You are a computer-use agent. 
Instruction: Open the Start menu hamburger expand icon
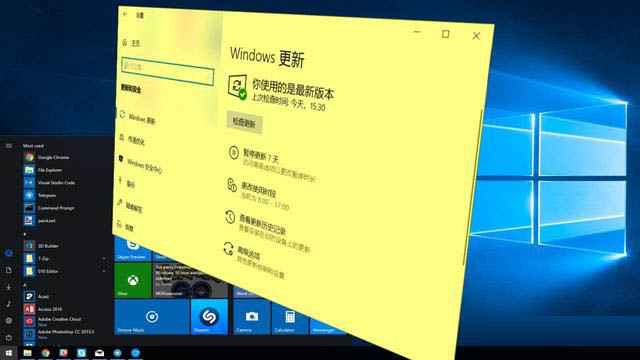[x=9, y=146]
